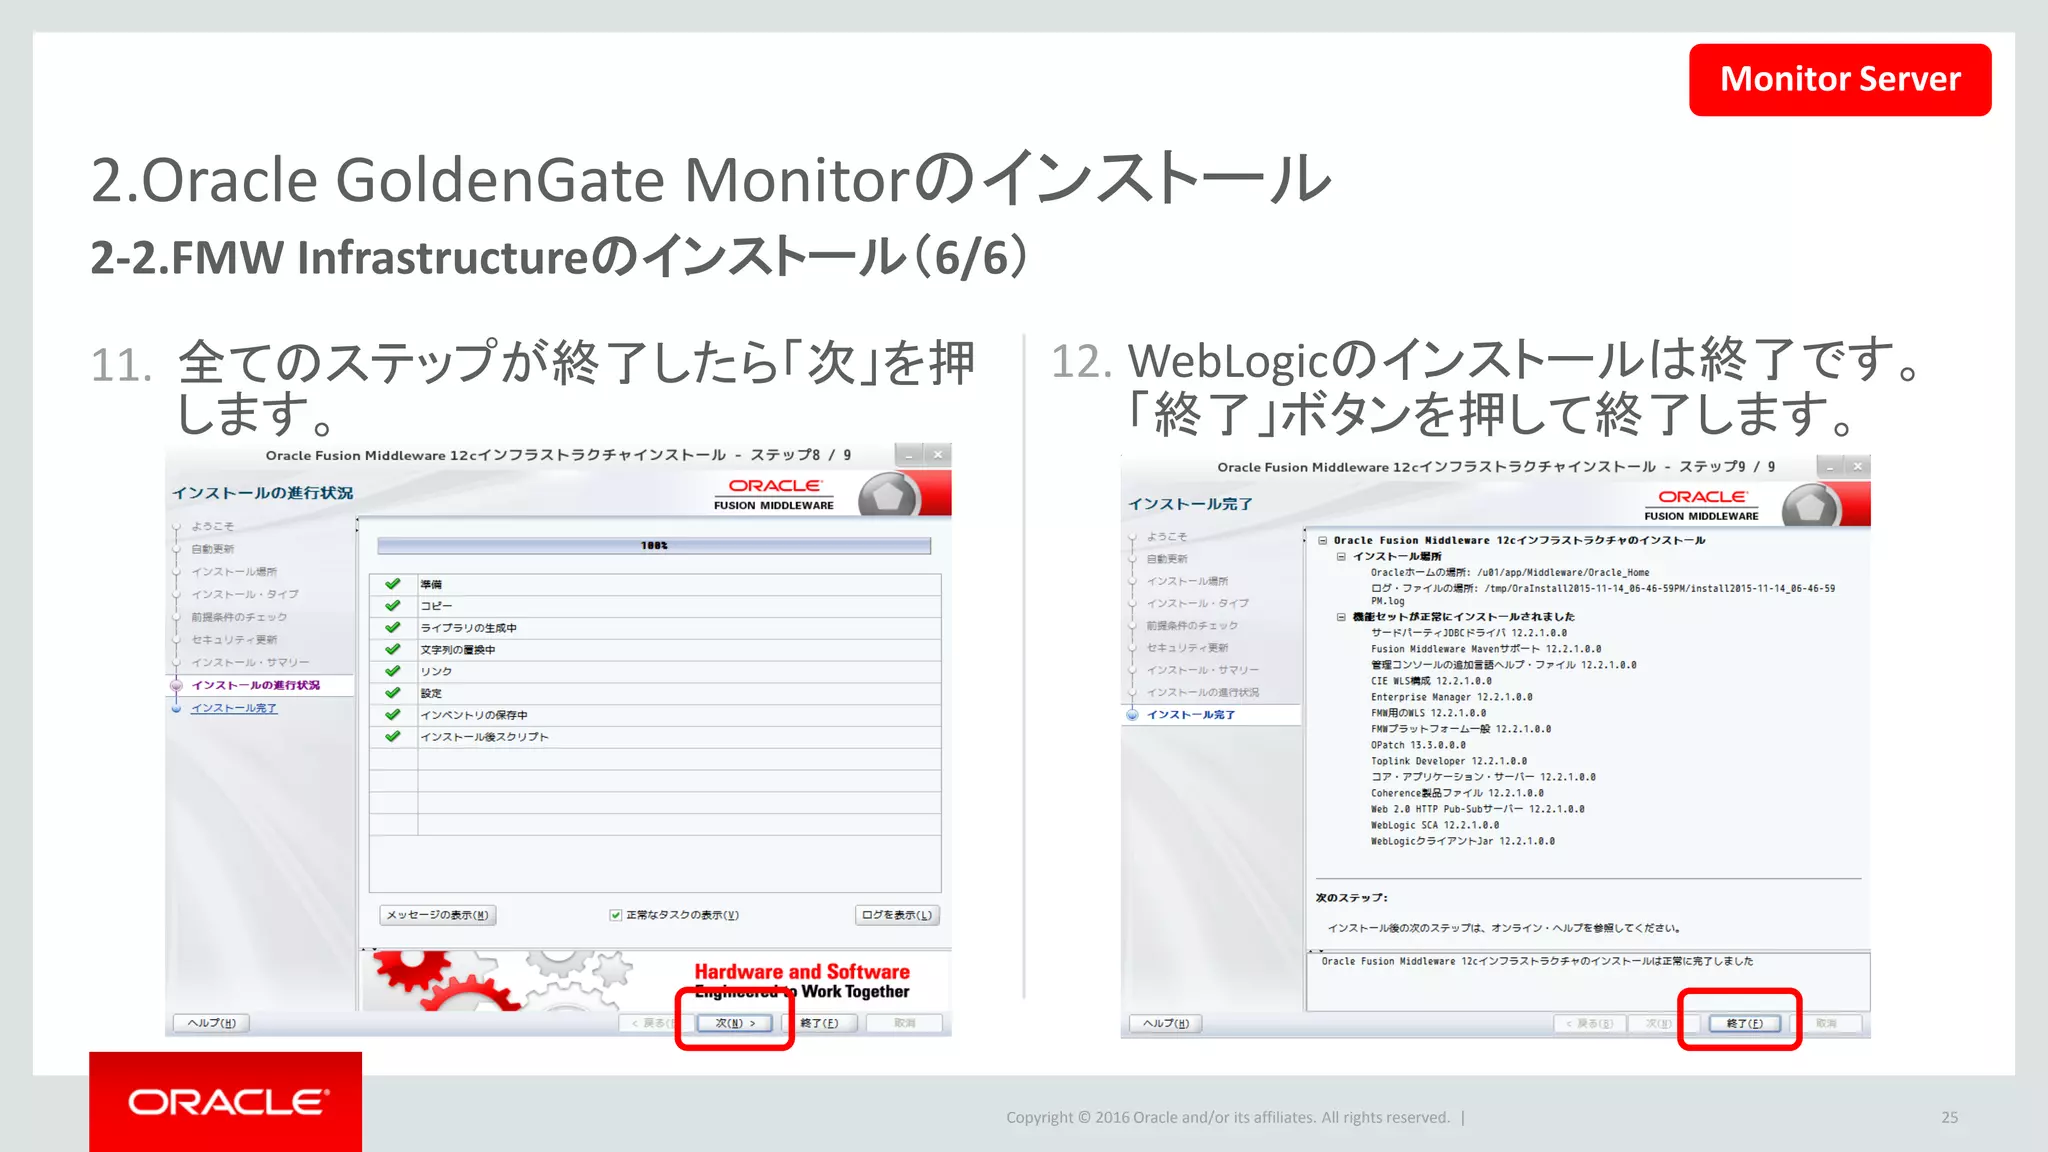Click the check icon for インストール後スクリプト

pos(393,737)
